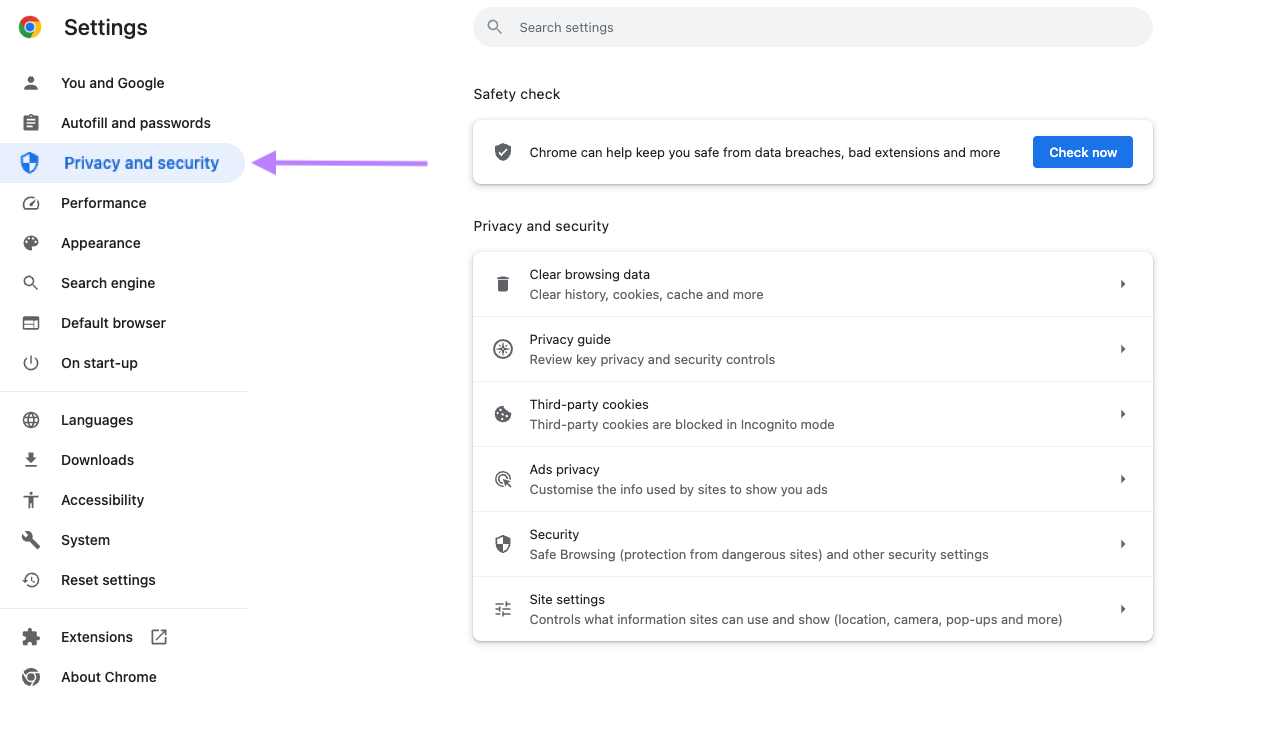Select Privacy and security in sidebar
This screenshot has height=747, width=1271.
(x=122, y=163)
